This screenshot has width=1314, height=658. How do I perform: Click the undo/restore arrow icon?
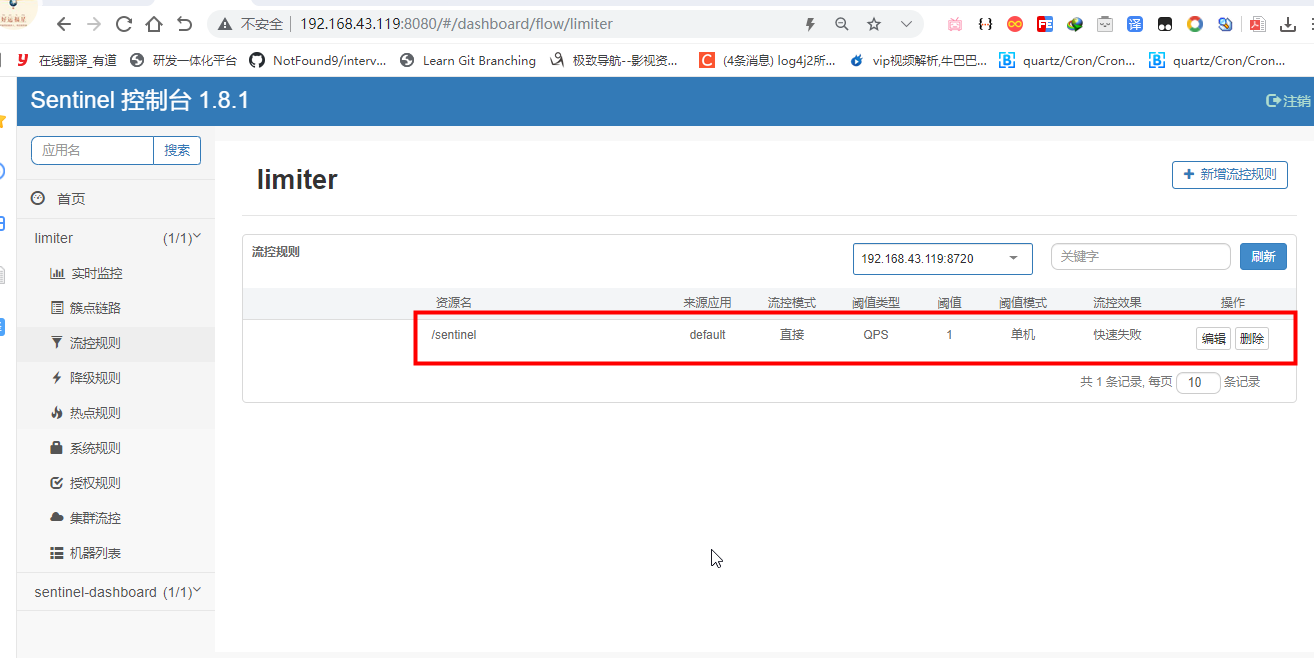coord(184,24)
